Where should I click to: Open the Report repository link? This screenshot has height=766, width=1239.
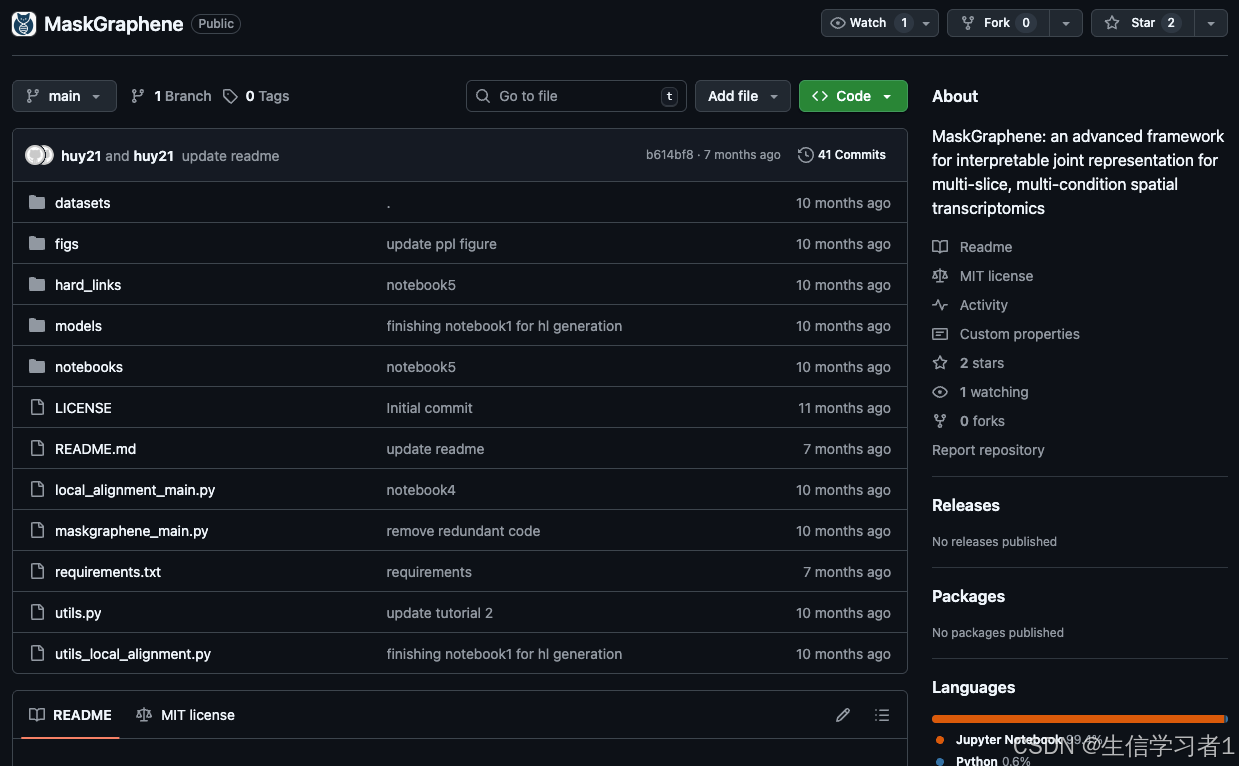tap(988, 450)
